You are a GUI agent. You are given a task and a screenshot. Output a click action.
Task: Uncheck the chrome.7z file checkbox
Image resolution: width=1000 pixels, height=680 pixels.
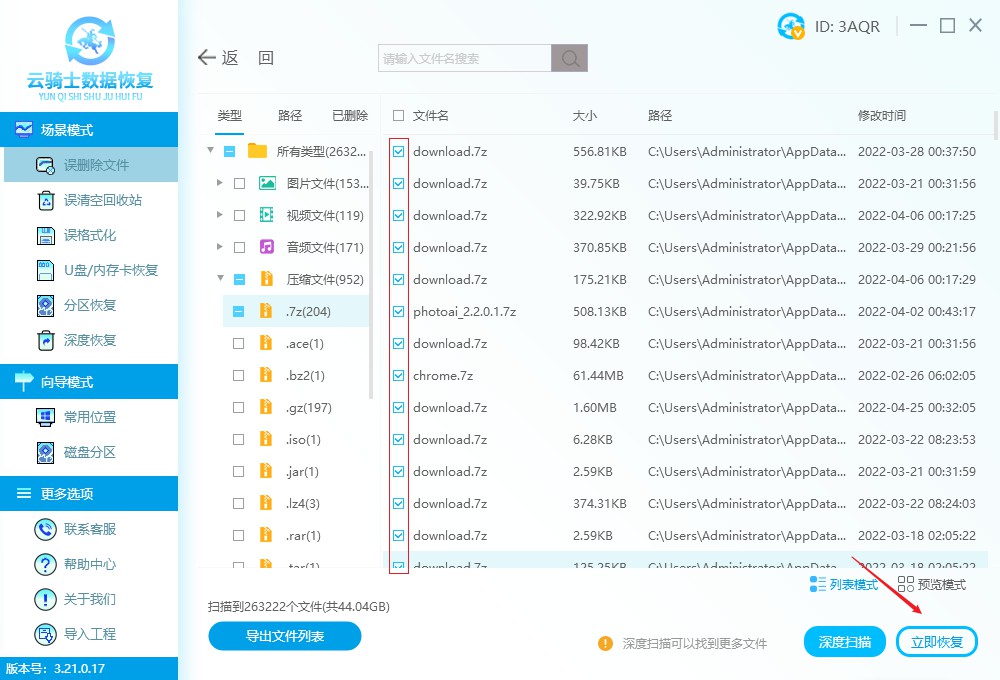pos(399,376)
